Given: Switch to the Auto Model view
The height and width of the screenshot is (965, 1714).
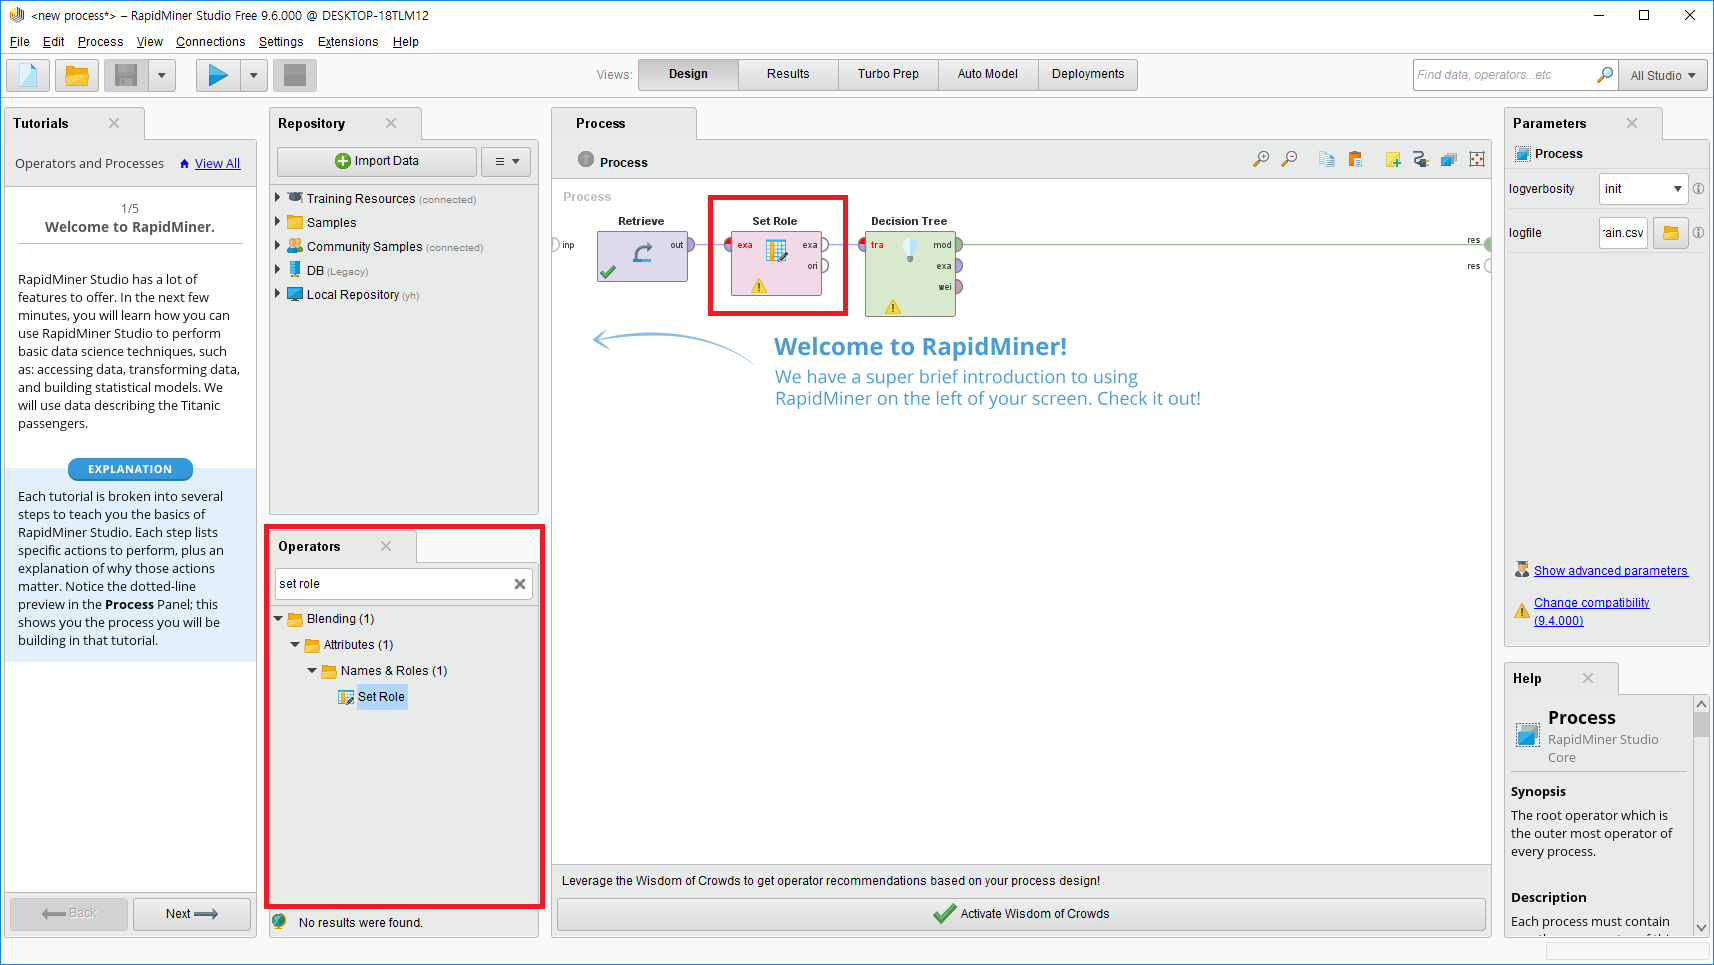Looking at the screenshot, I should 988,74.
